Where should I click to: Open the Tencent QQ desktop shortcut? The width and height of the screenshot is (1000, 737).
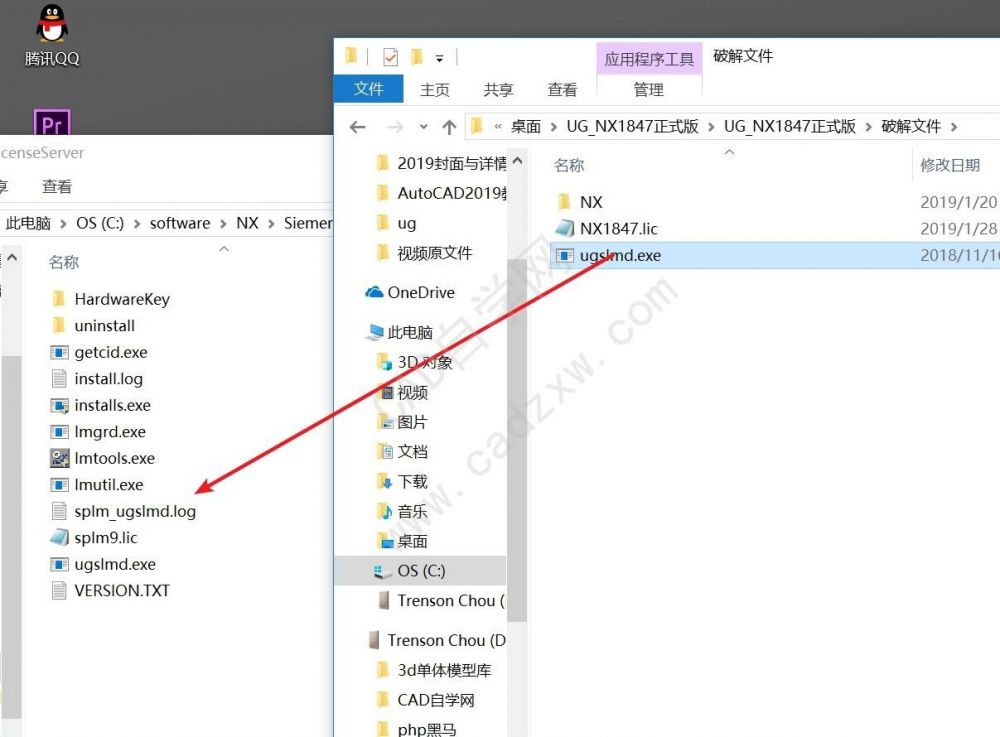click(x=52, y=36)
